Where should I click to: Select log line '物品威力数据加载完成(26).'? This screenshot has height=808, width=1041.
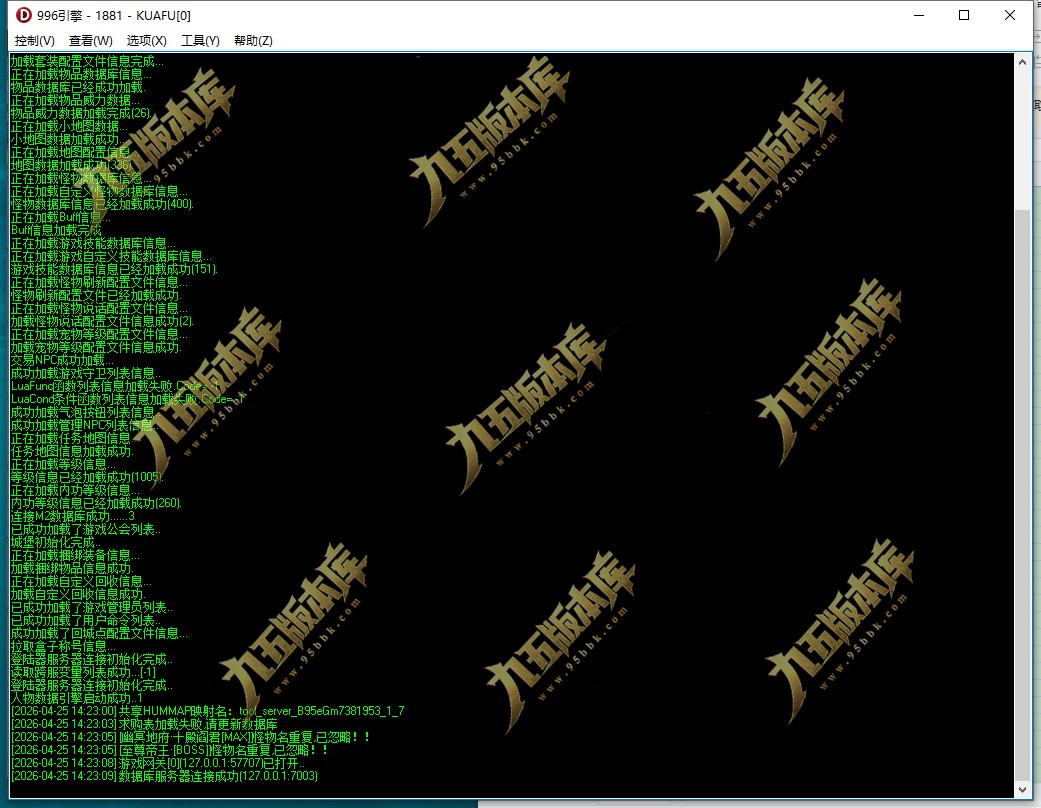click(81, 113)
